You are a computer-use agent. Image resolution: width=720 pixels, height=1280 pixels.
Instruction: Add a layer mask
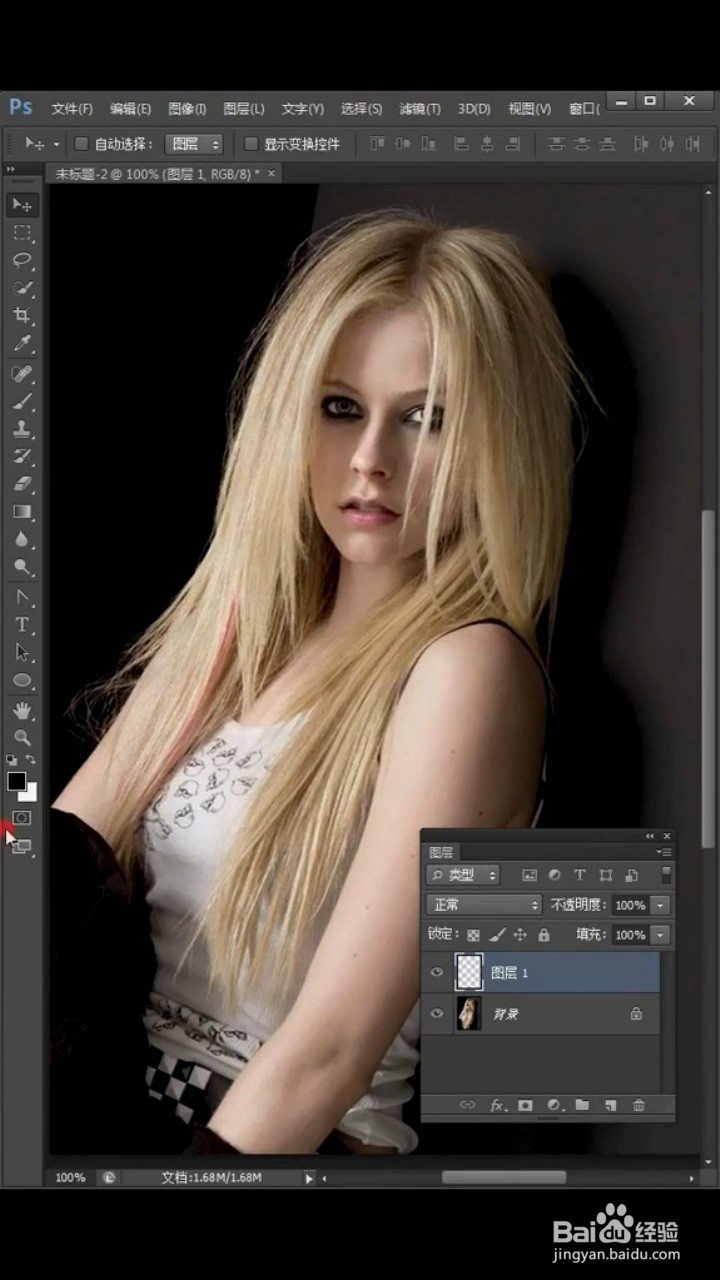point(525,1105)
